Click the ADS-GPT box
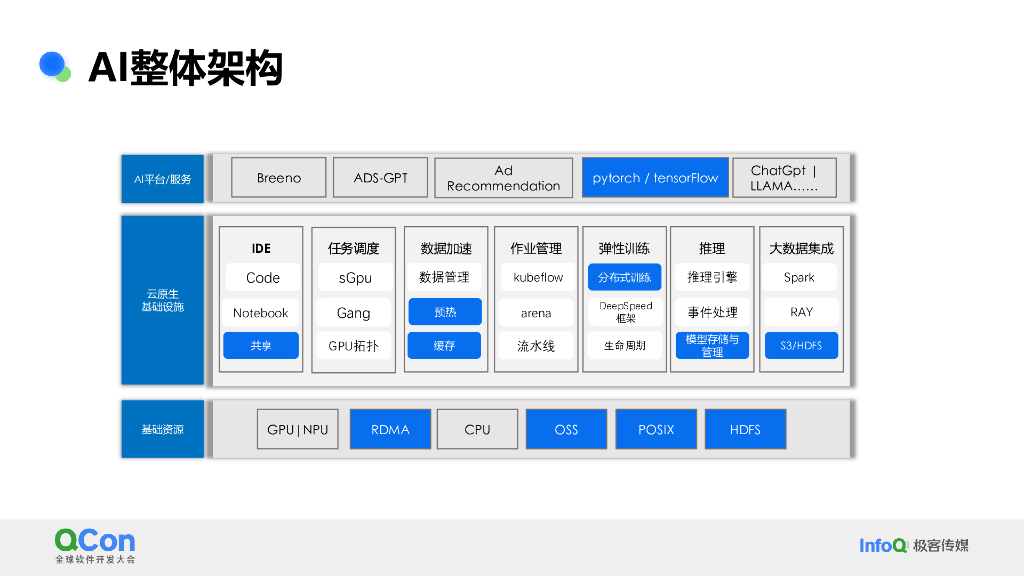Screen dimensions: 1024x576 pyautogui.click(x=380, y=178)
